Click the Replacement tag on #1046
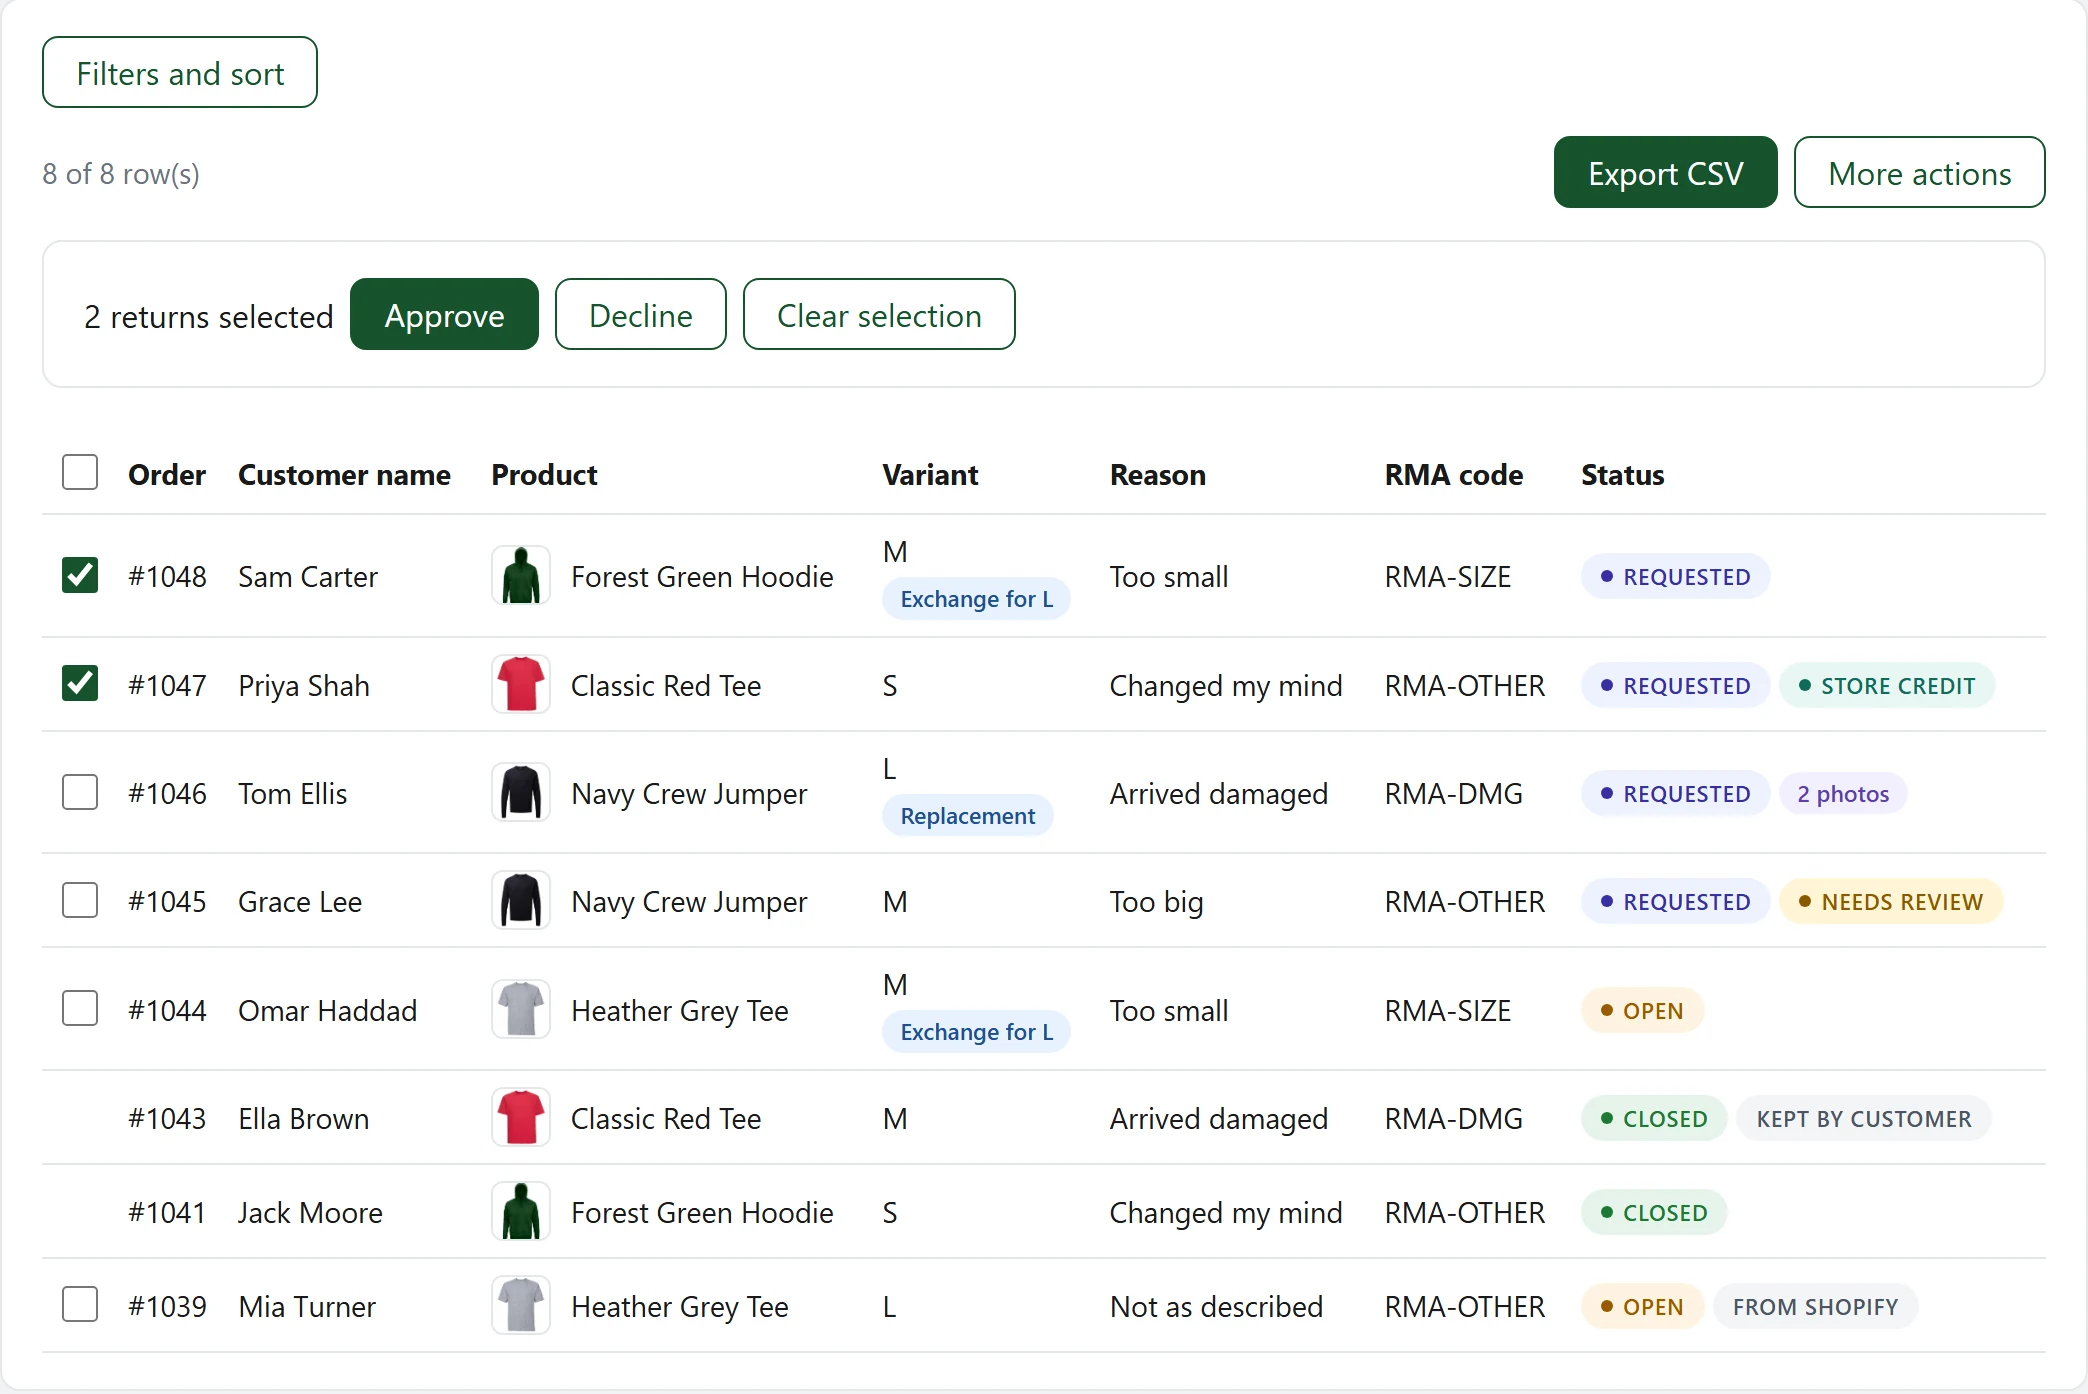 967,816
